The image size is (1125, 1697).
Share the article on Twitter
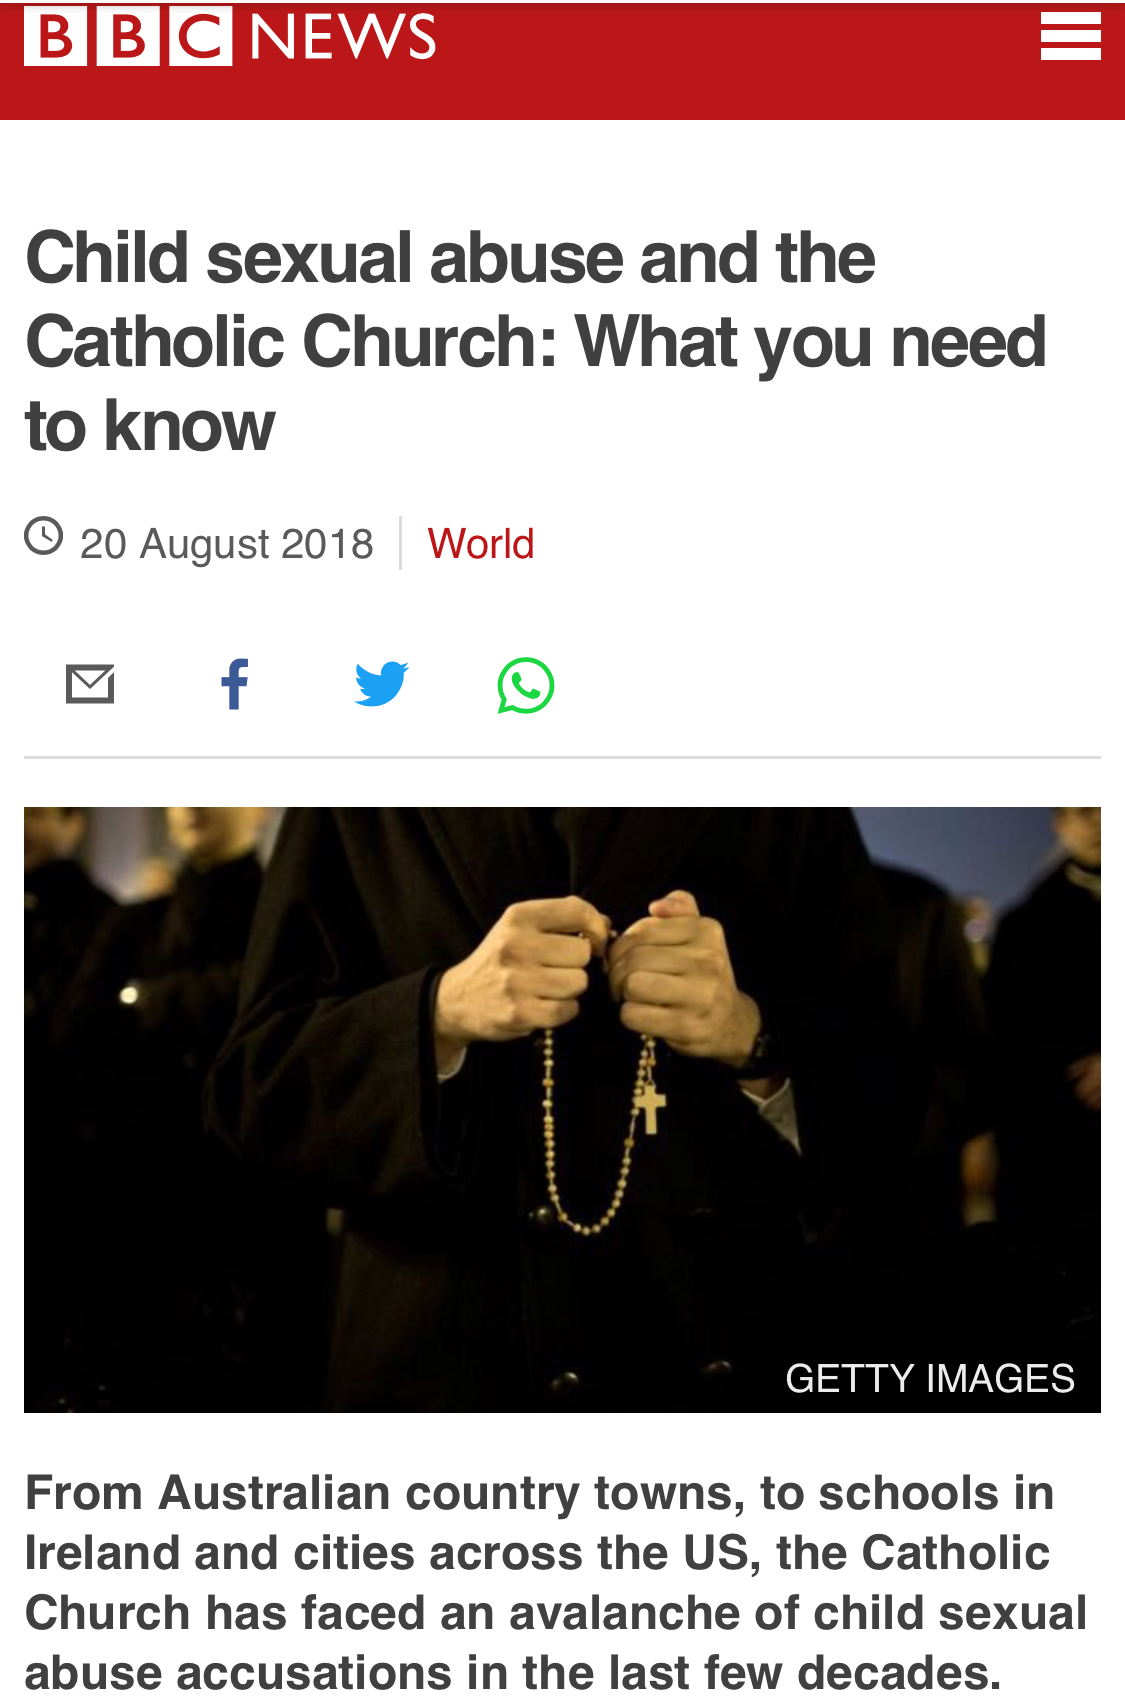(x=381, y=684)
